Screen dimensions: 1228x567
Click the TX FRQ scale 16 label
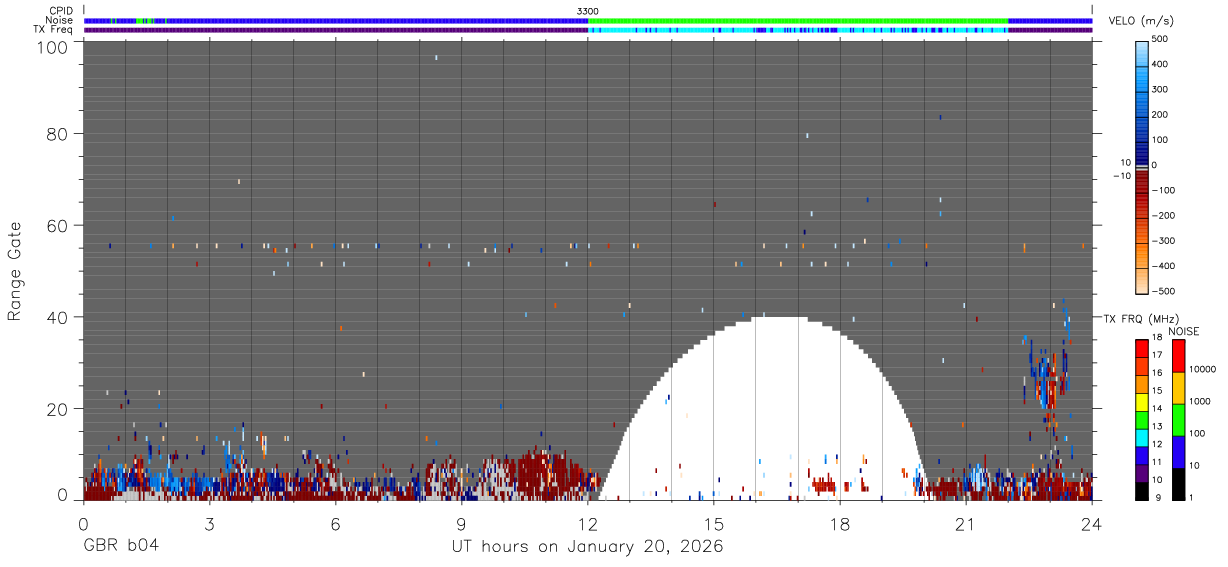point(1155,372)
